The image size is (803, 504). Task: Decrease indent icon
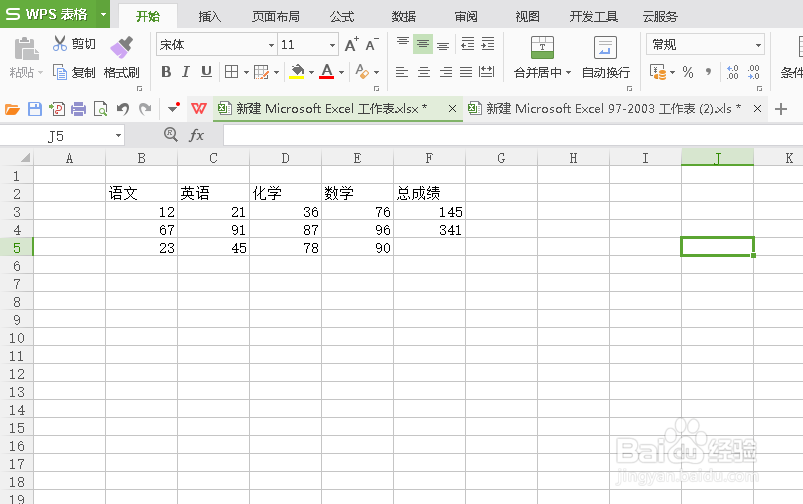pos(467,44)
